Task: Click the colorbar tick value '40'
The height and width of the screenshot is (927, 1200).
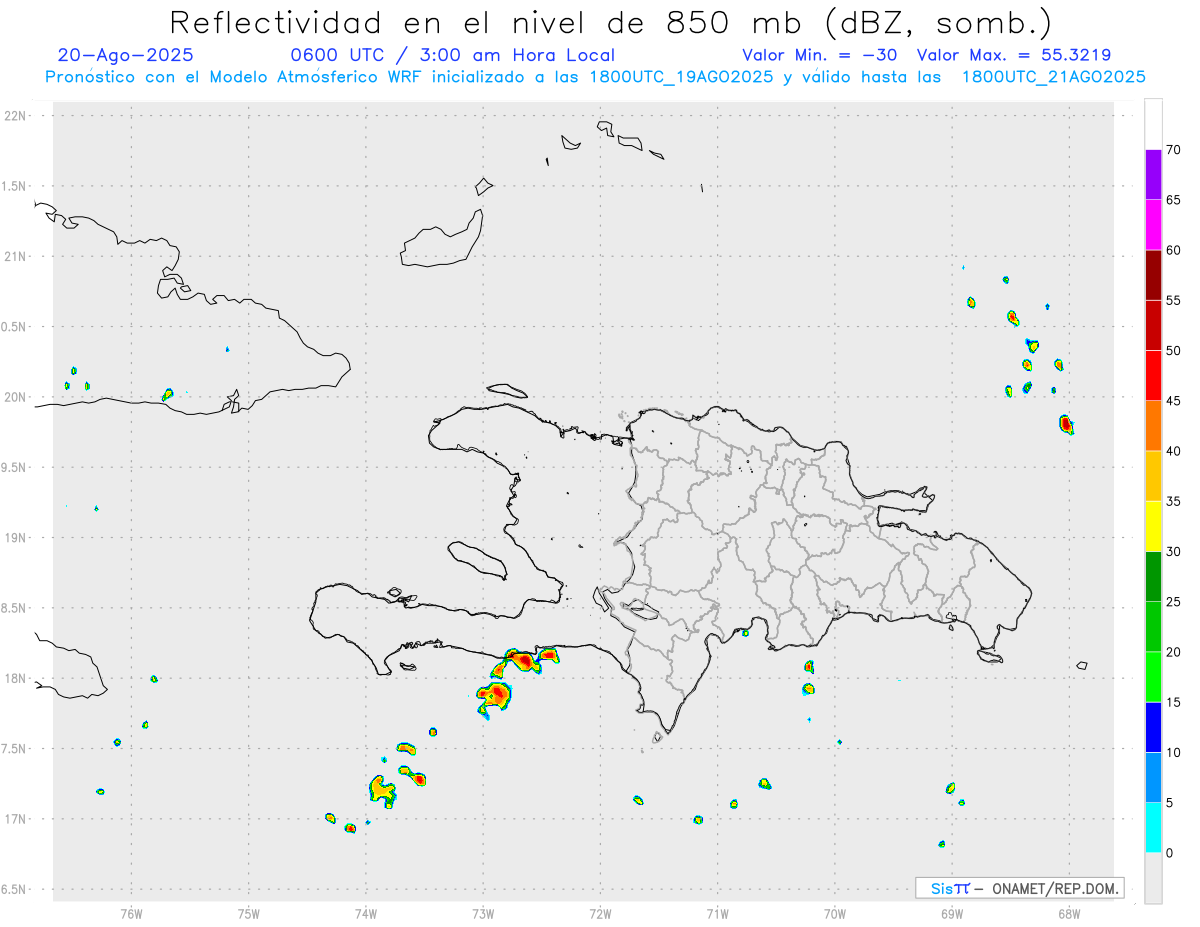Action: [1173, 451]
